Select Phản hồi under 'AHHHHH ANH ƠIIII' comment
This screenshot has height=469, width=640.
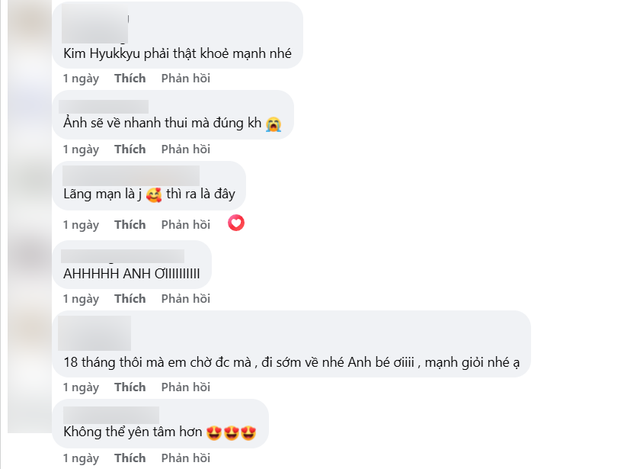[x=186, y=298]
